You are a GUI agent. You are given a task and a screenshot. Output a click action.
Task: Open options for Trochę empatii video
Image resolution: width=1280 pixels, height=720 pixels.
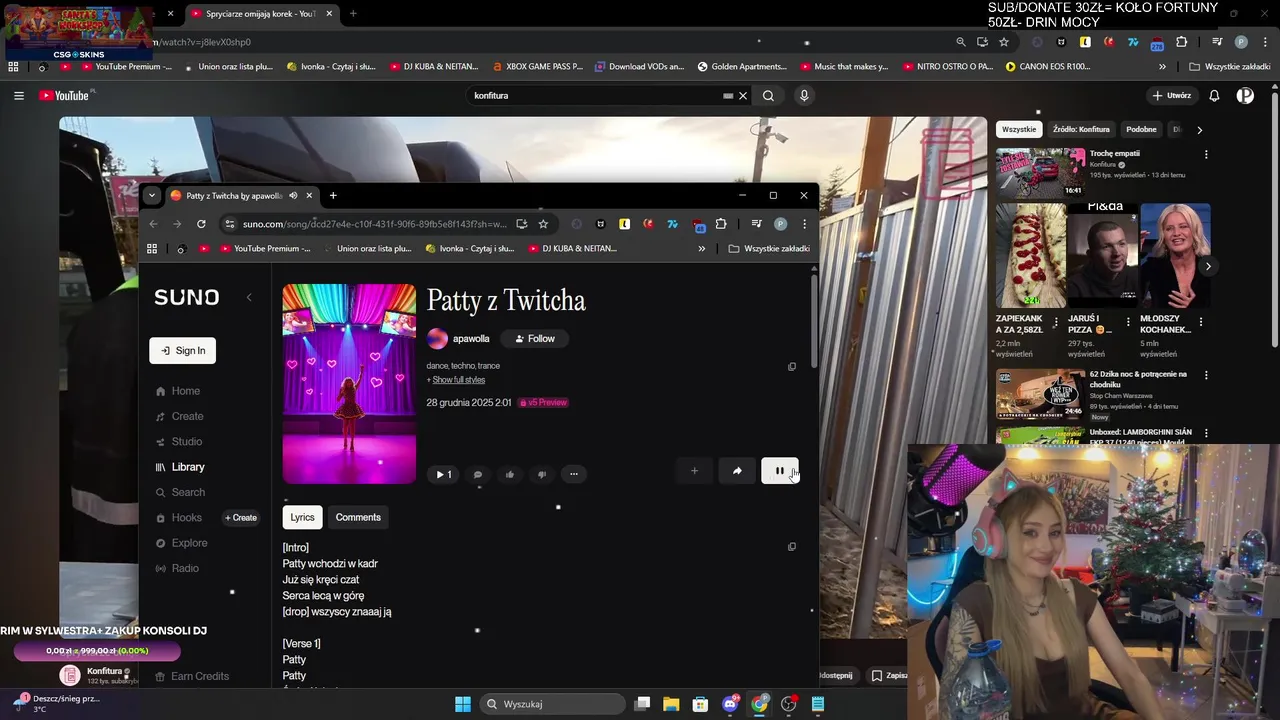pyautogui.click(x=1206, y=155)
